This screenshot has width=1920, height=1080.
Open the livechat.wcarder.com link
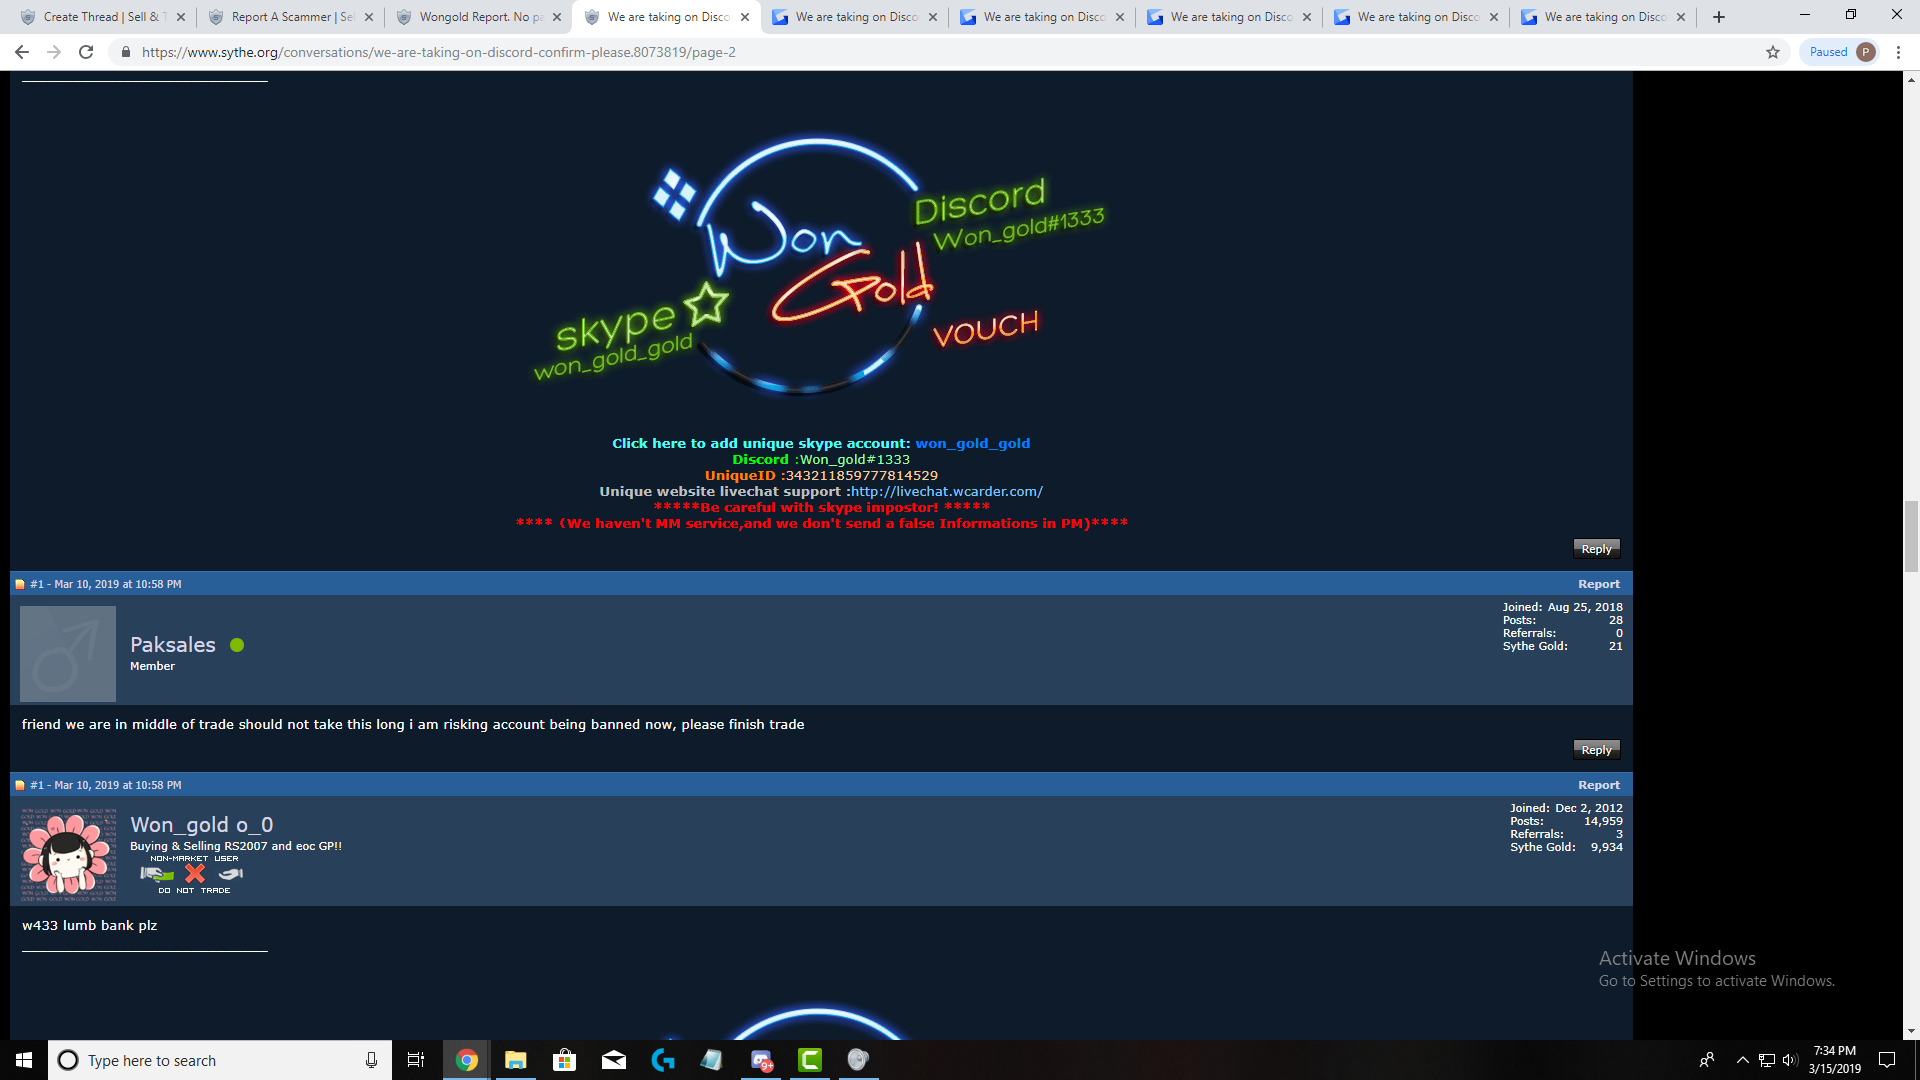(x=946, y=491)
